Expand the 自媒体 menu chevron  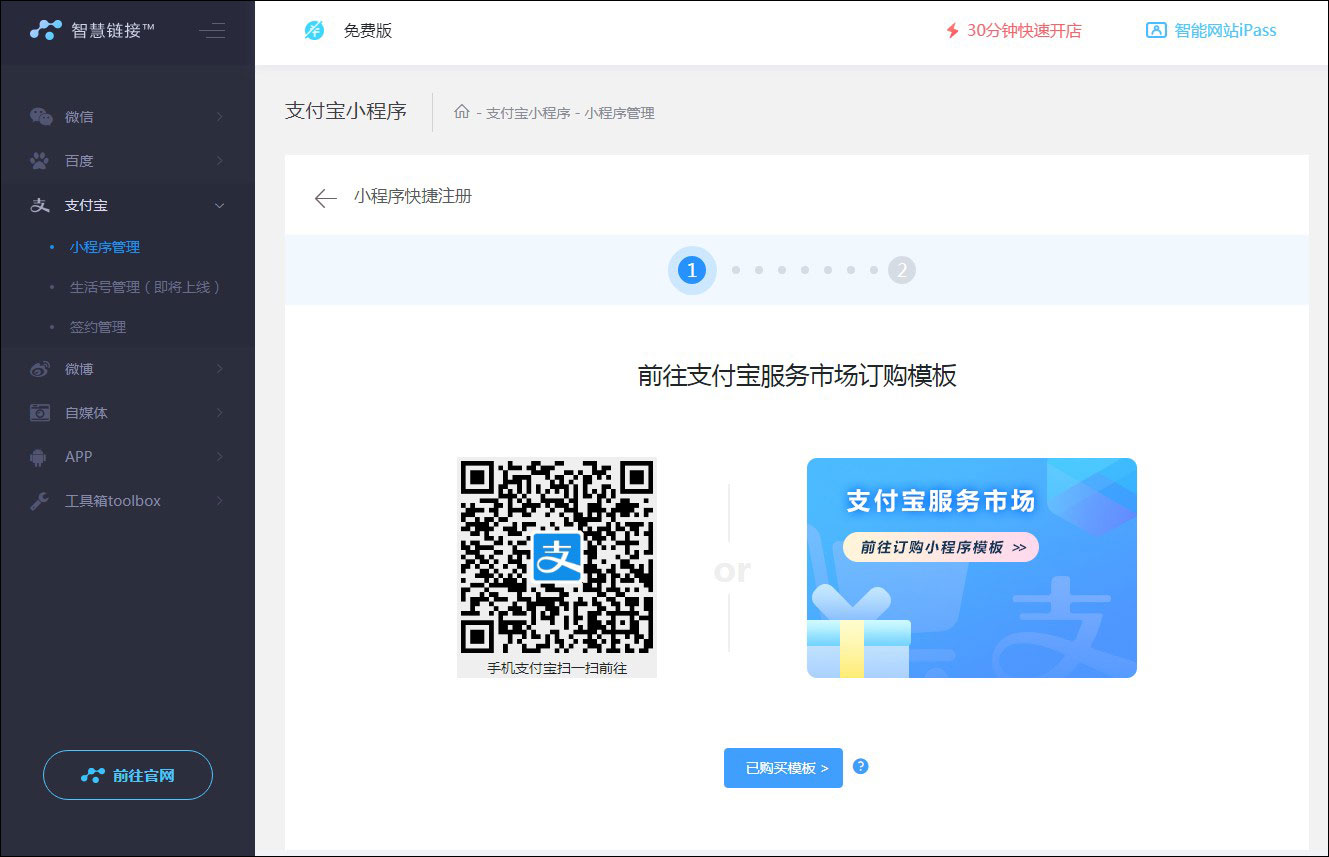(x=219, y=413)
